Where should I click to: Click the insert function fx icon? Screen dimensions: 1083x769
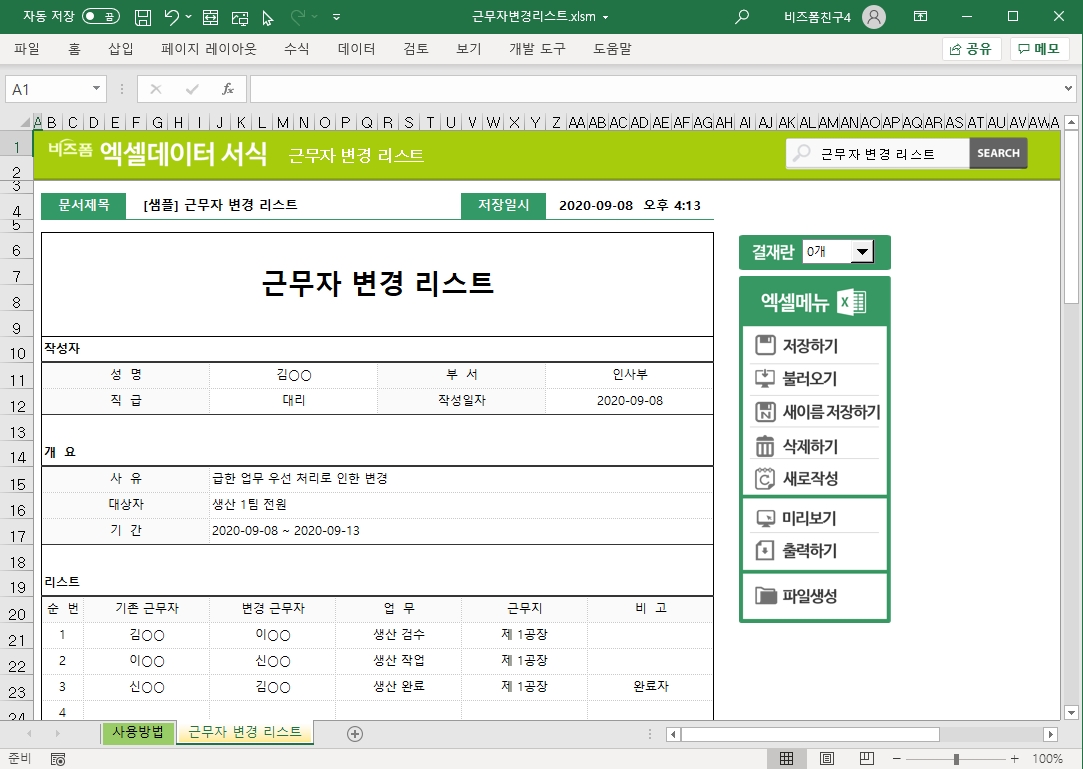coord(227,89)
